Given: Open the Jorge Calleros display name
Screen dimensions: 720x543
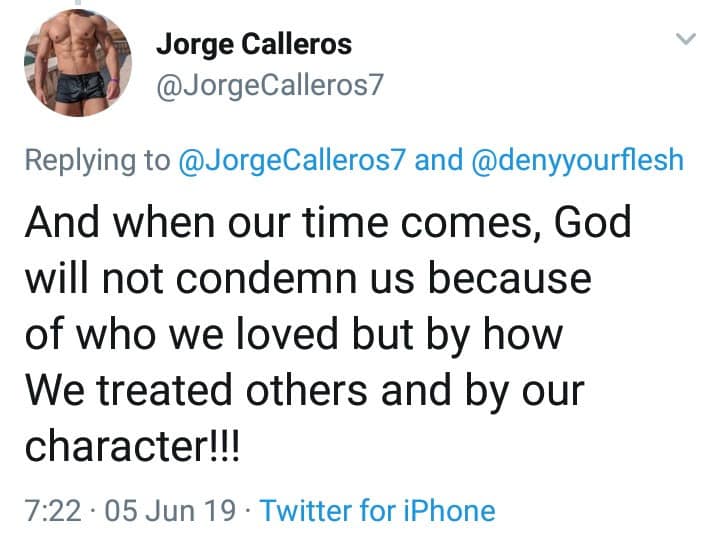Looking at the screenshot, I should (x=253, y=46).
